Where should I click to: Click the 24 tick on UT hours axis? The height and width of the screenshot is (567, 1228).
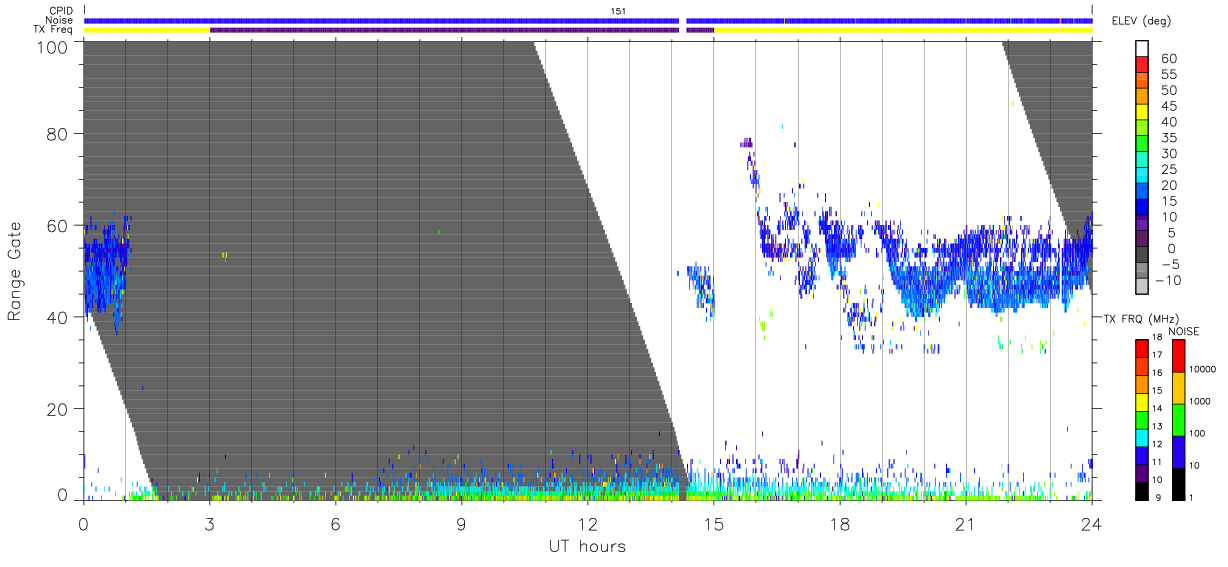click(1091, 524)
